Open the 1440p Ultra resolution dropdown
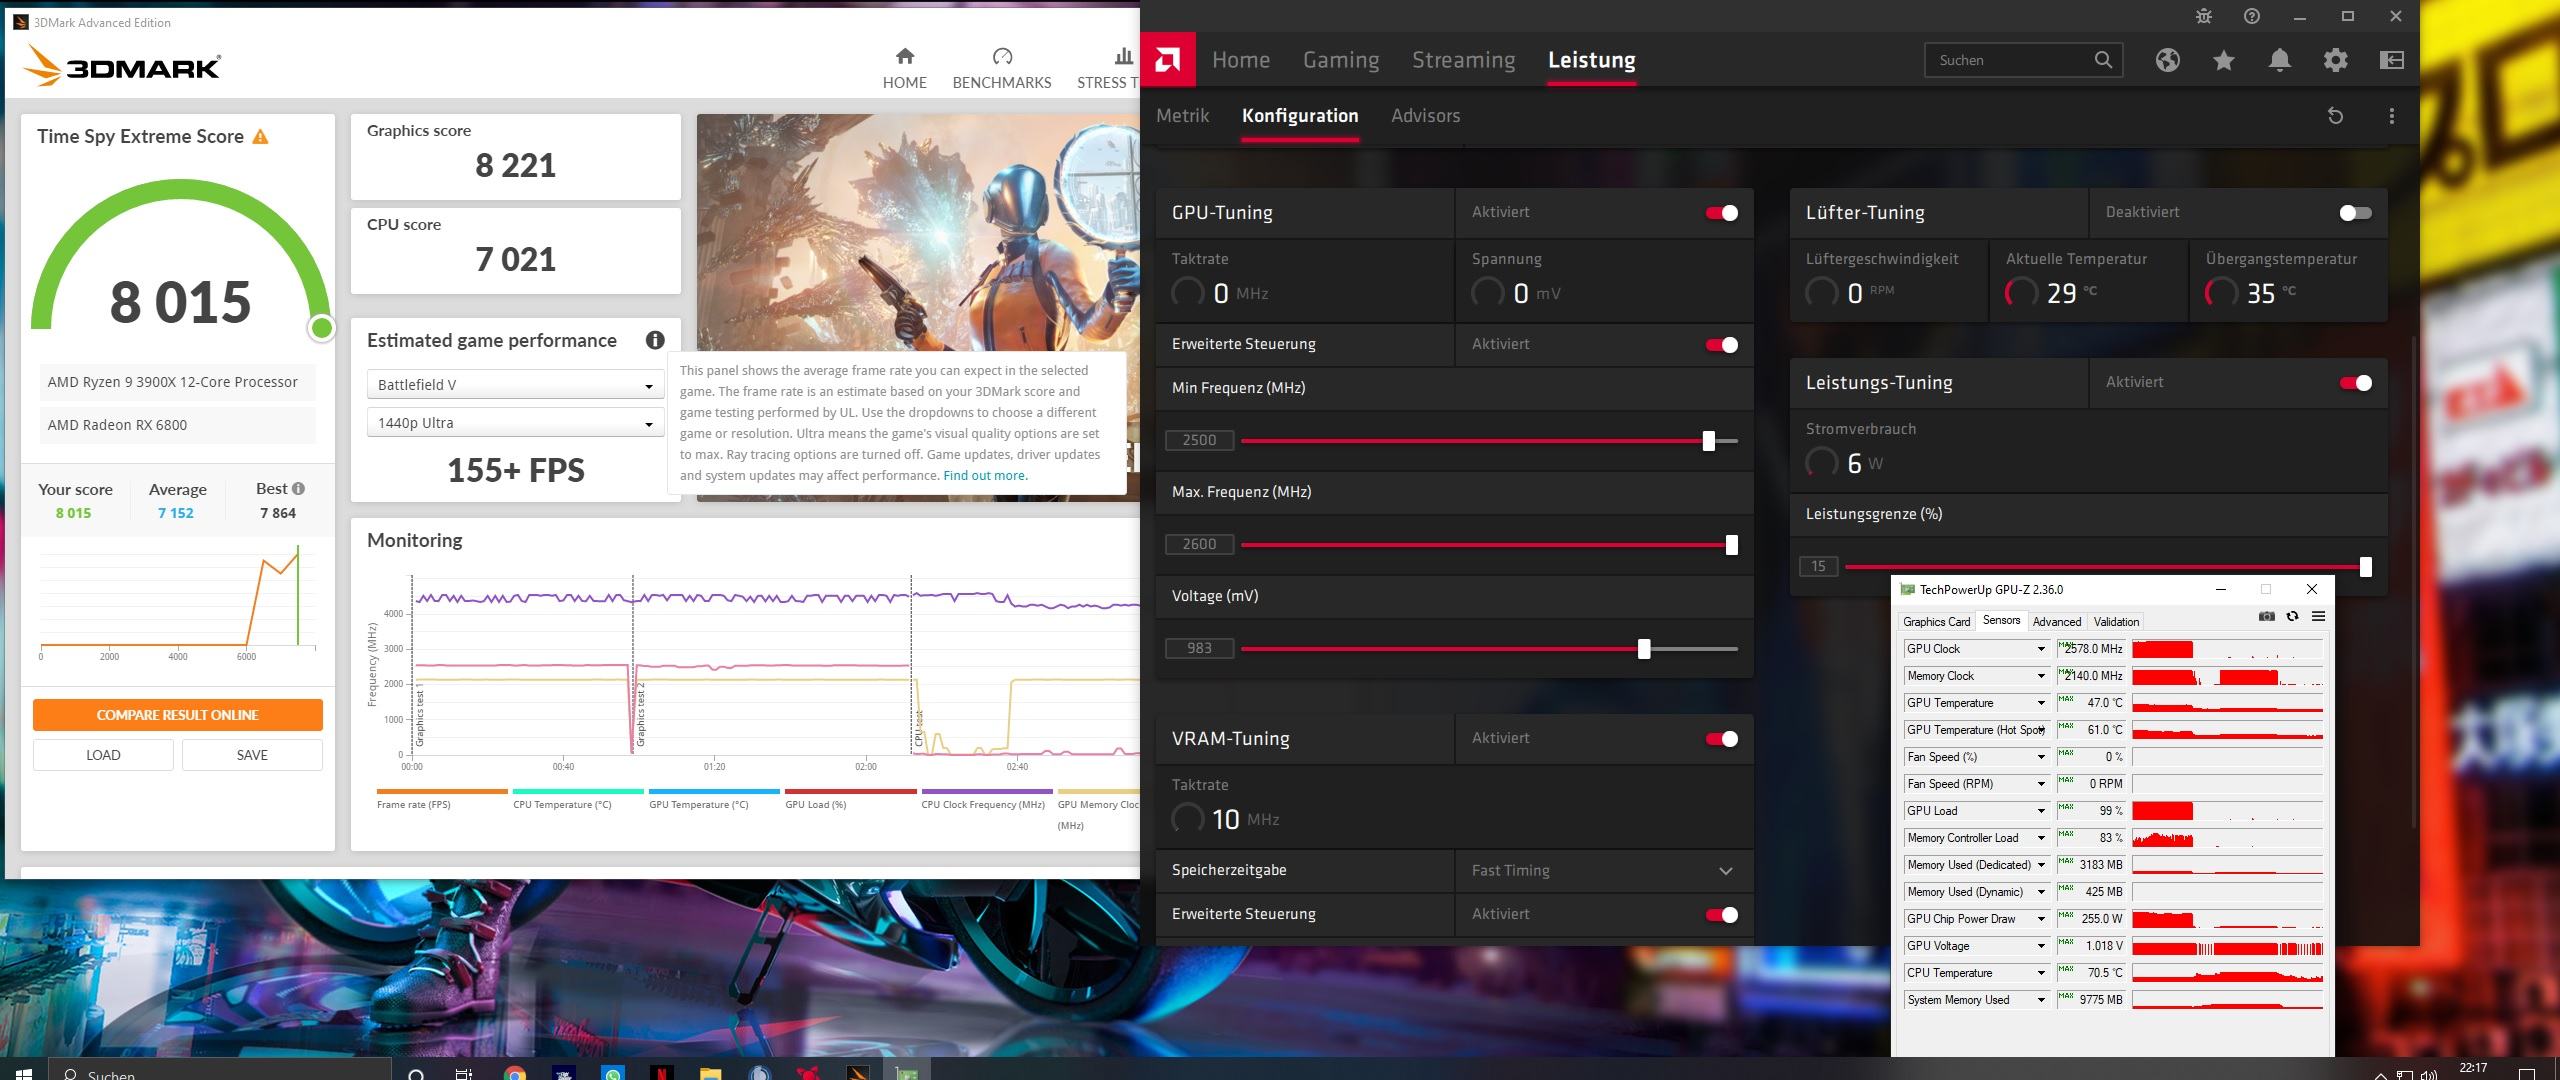 [515, 423]
